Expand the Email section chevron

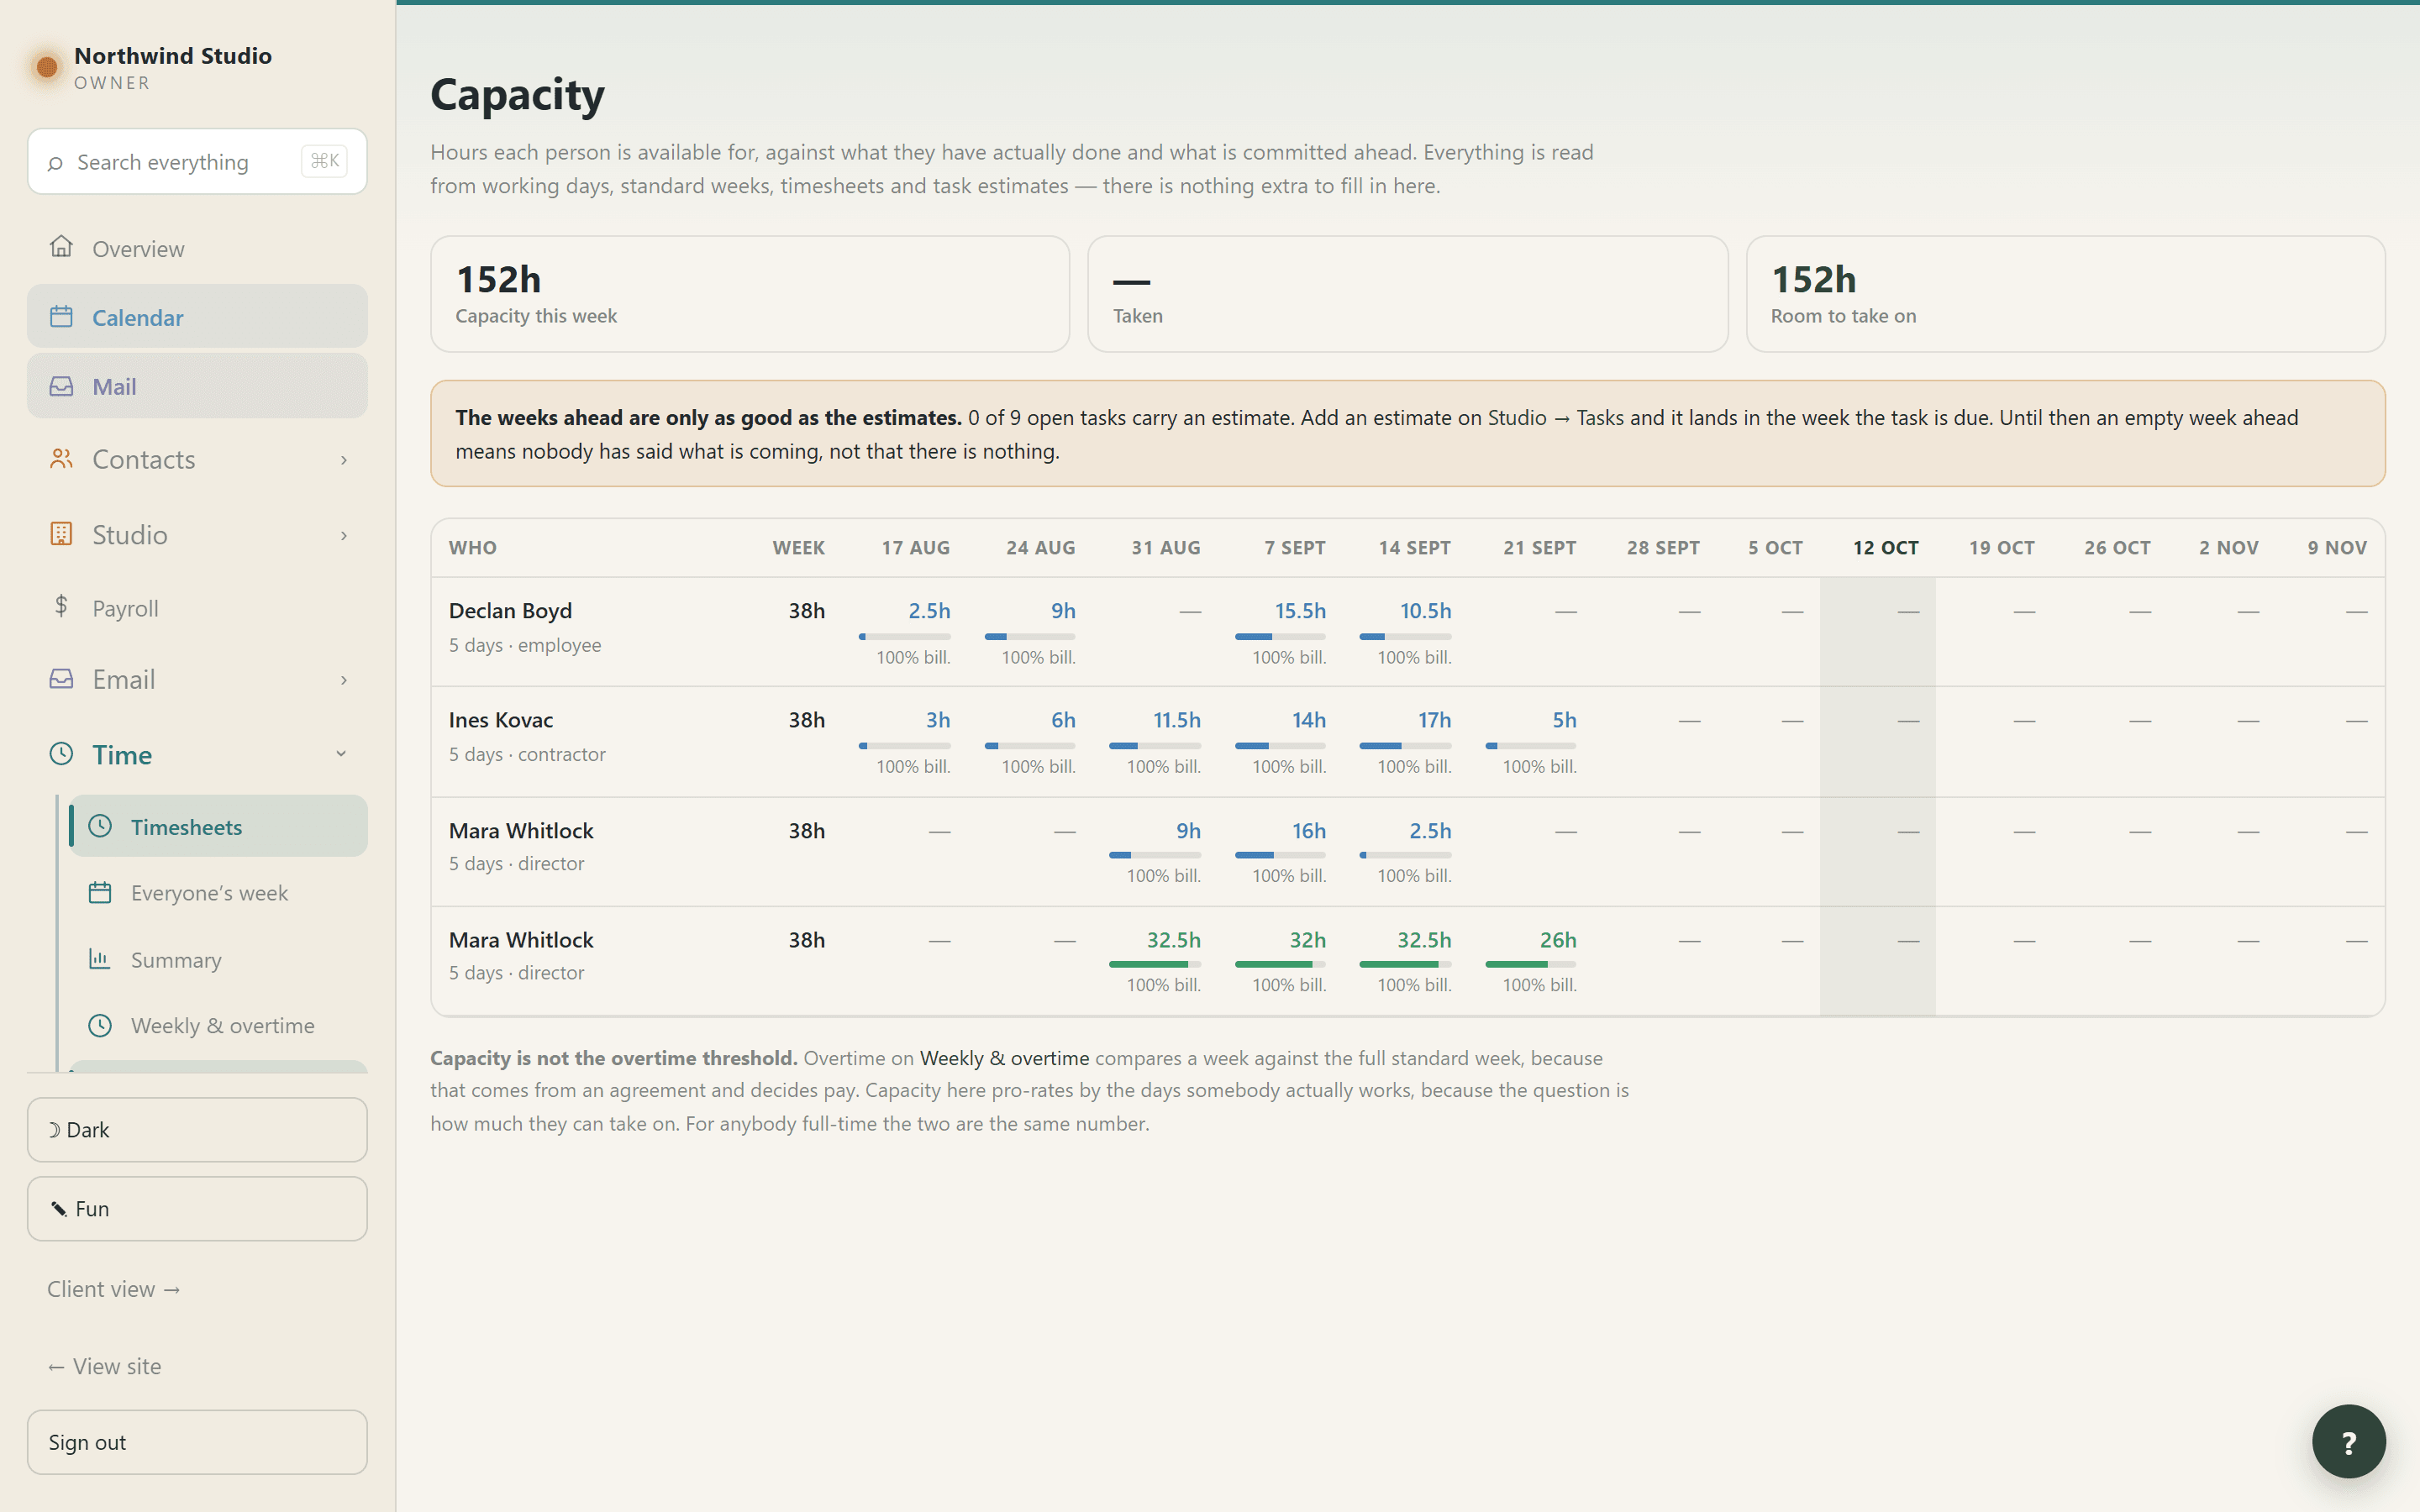pos(343,680)
